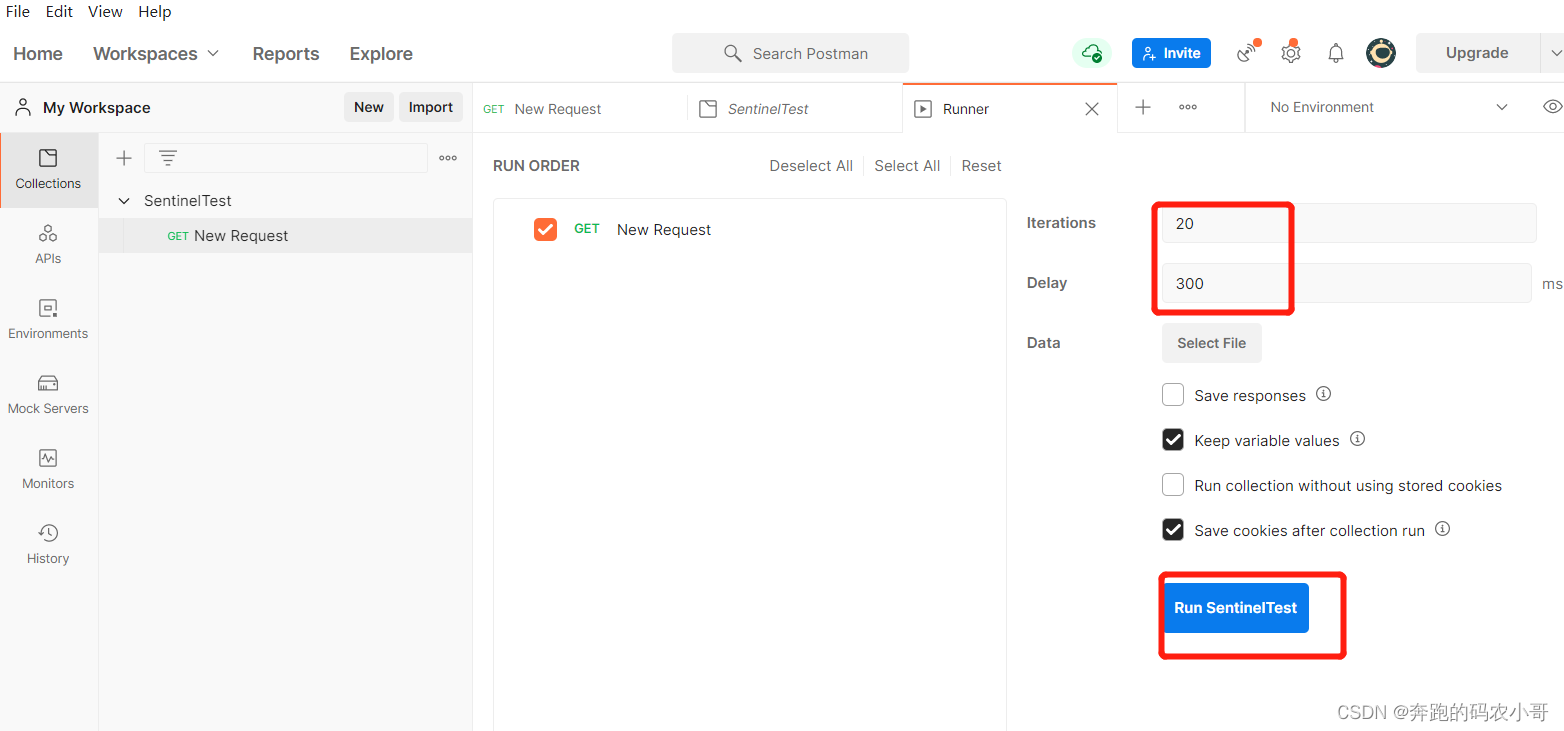Viewport: 1564px width, 731px height.
Task: Open the File menu
Action: [18, 12]
